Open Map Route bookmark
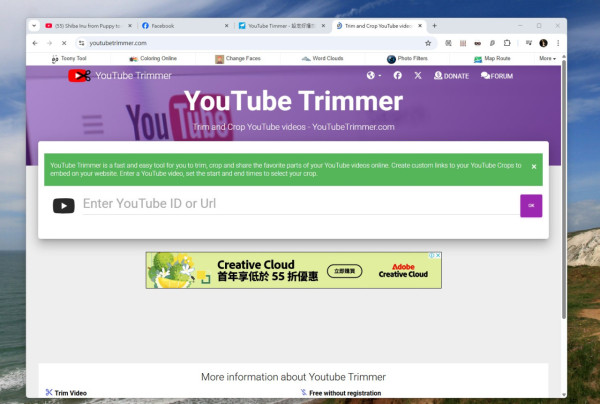This screenshot has width=600, height=404. [492, 59]
